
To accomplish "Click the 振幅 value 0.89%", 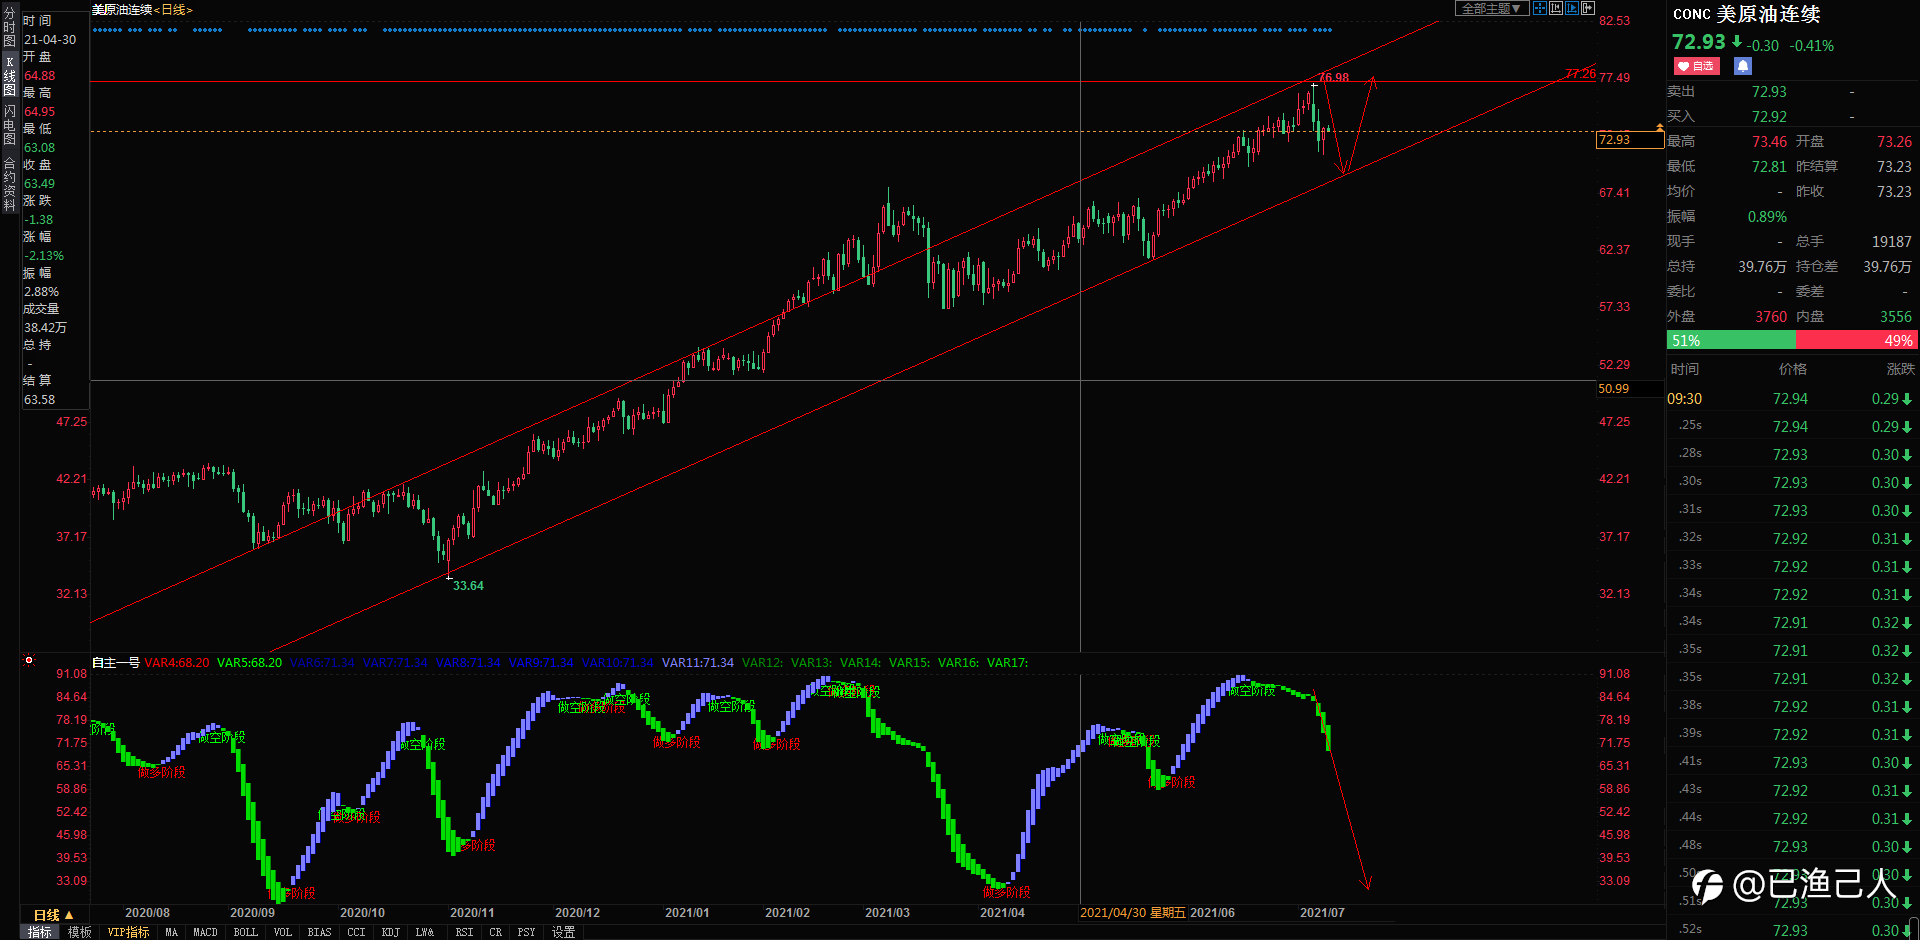I will click(1767, 217).
